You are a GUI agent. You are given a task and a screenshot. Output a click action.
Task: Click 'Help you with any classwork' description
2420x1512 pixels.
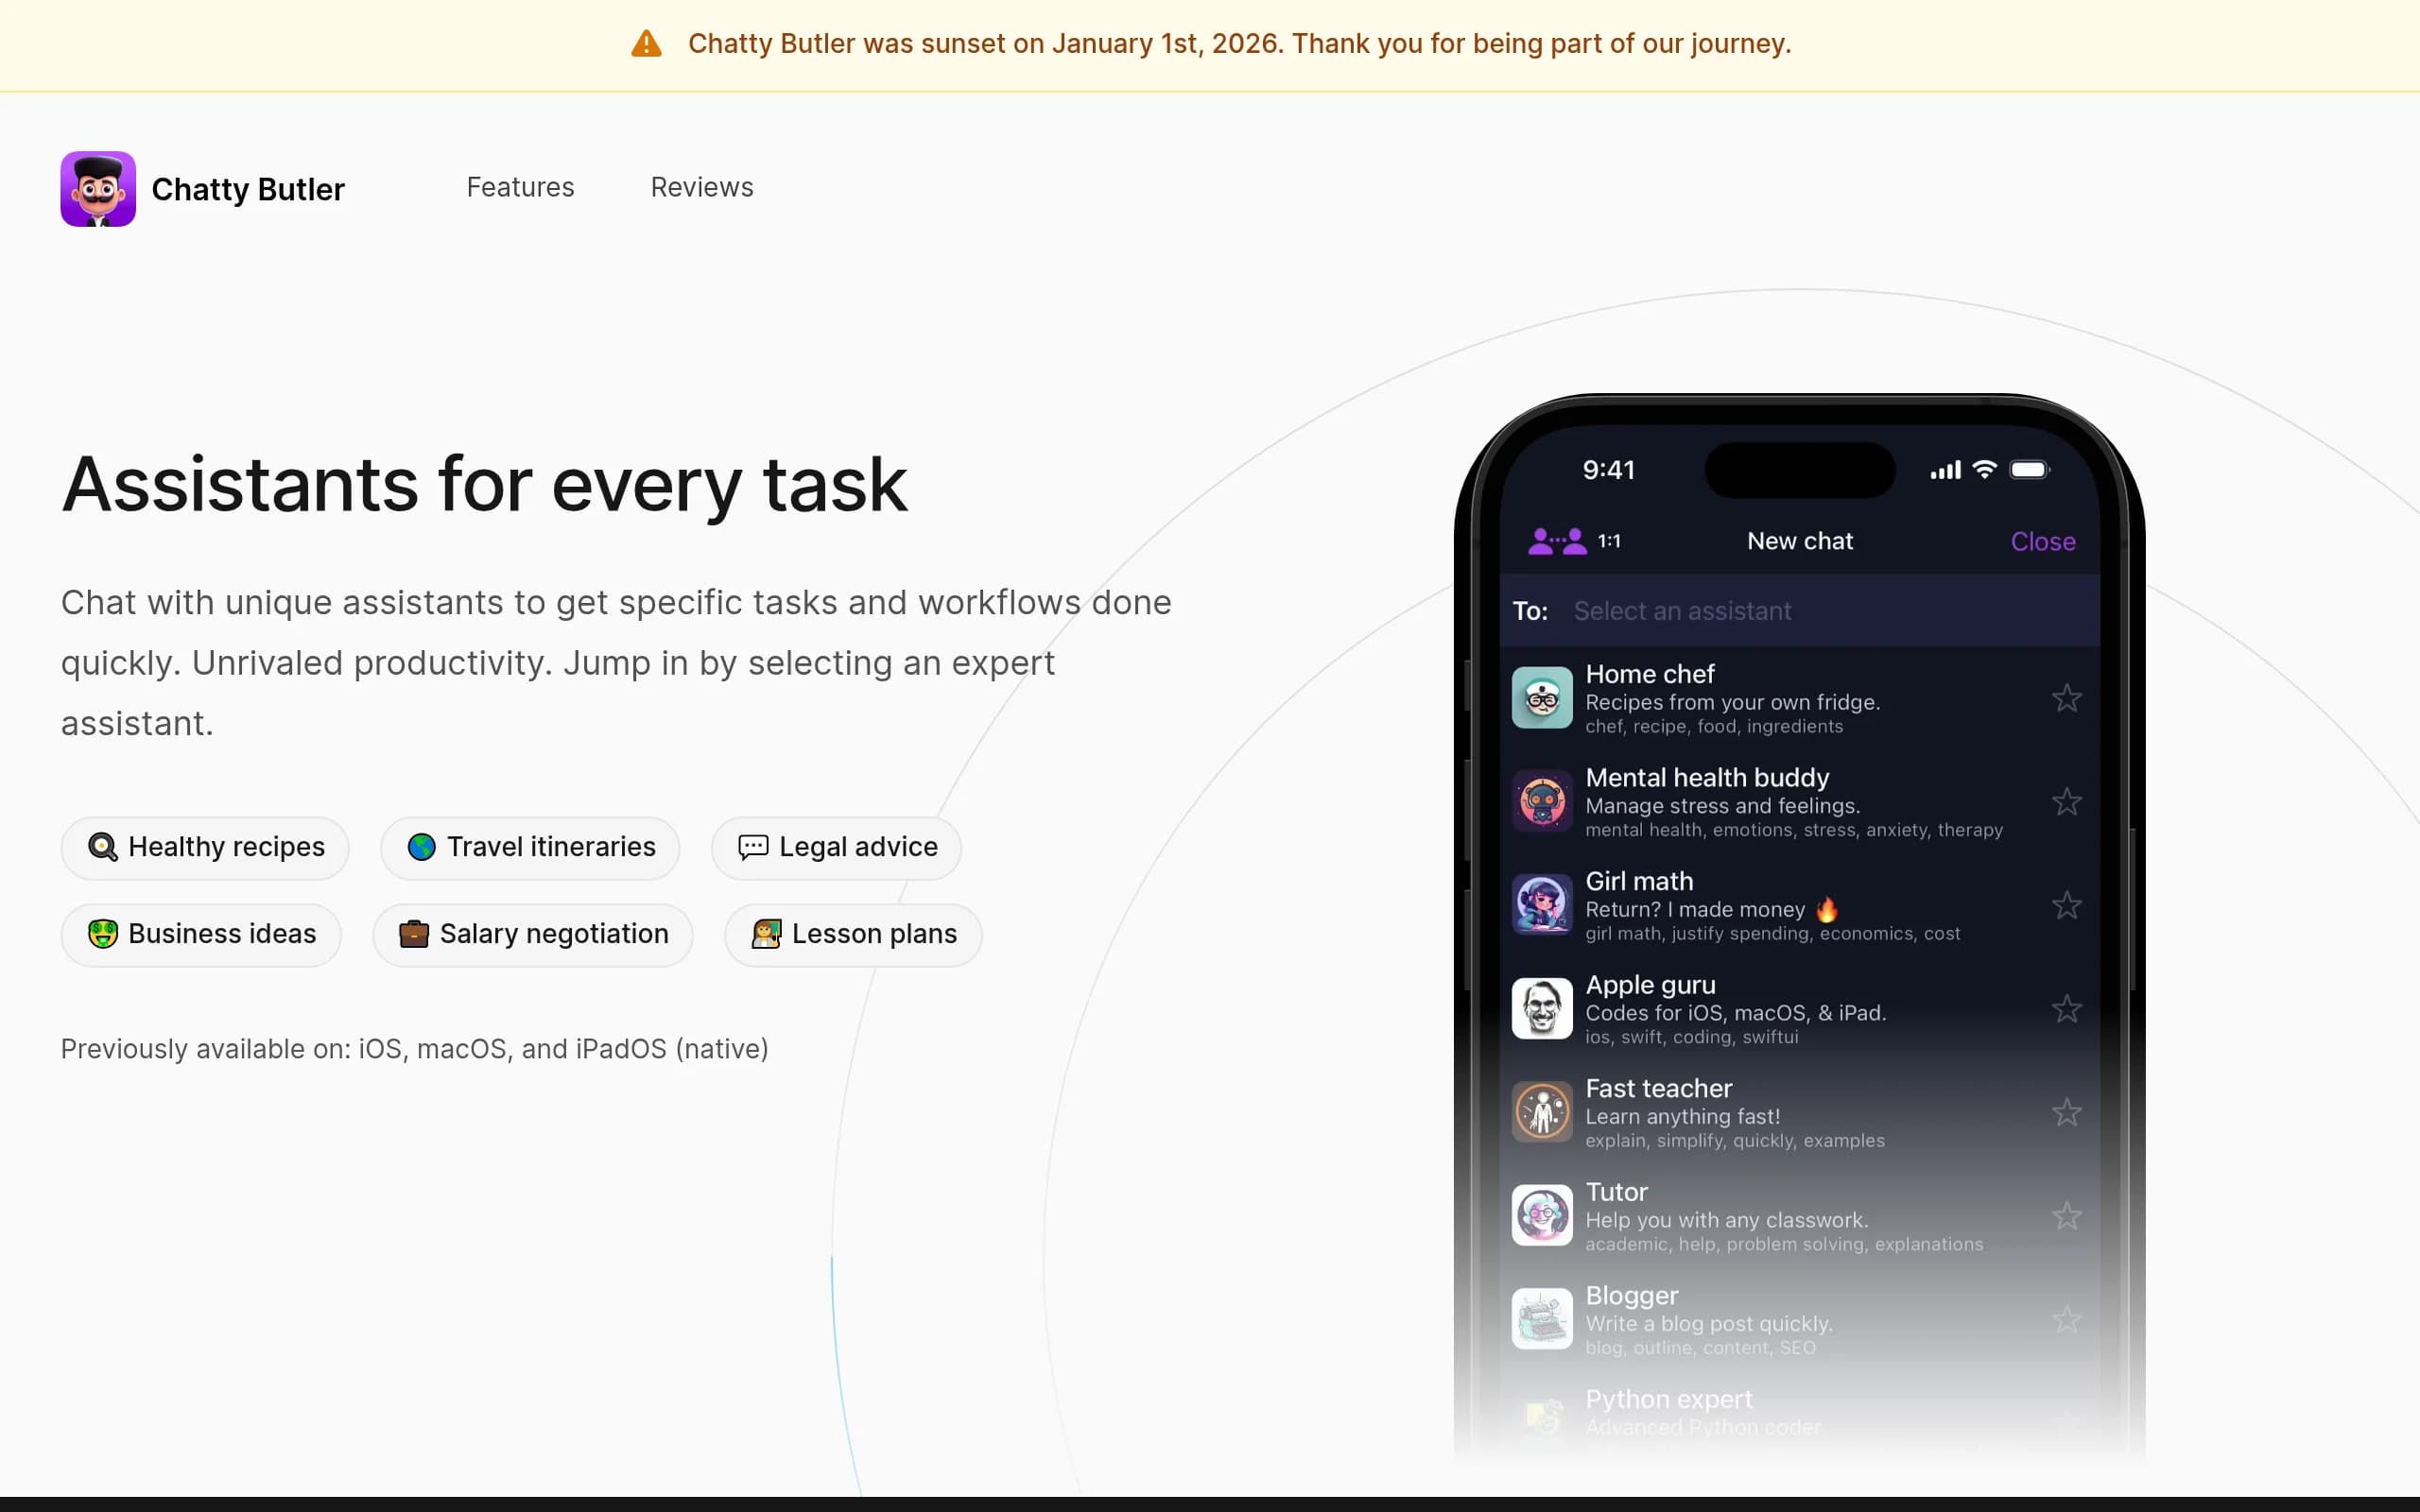pyautogui.click(x=1726, y=1220)
